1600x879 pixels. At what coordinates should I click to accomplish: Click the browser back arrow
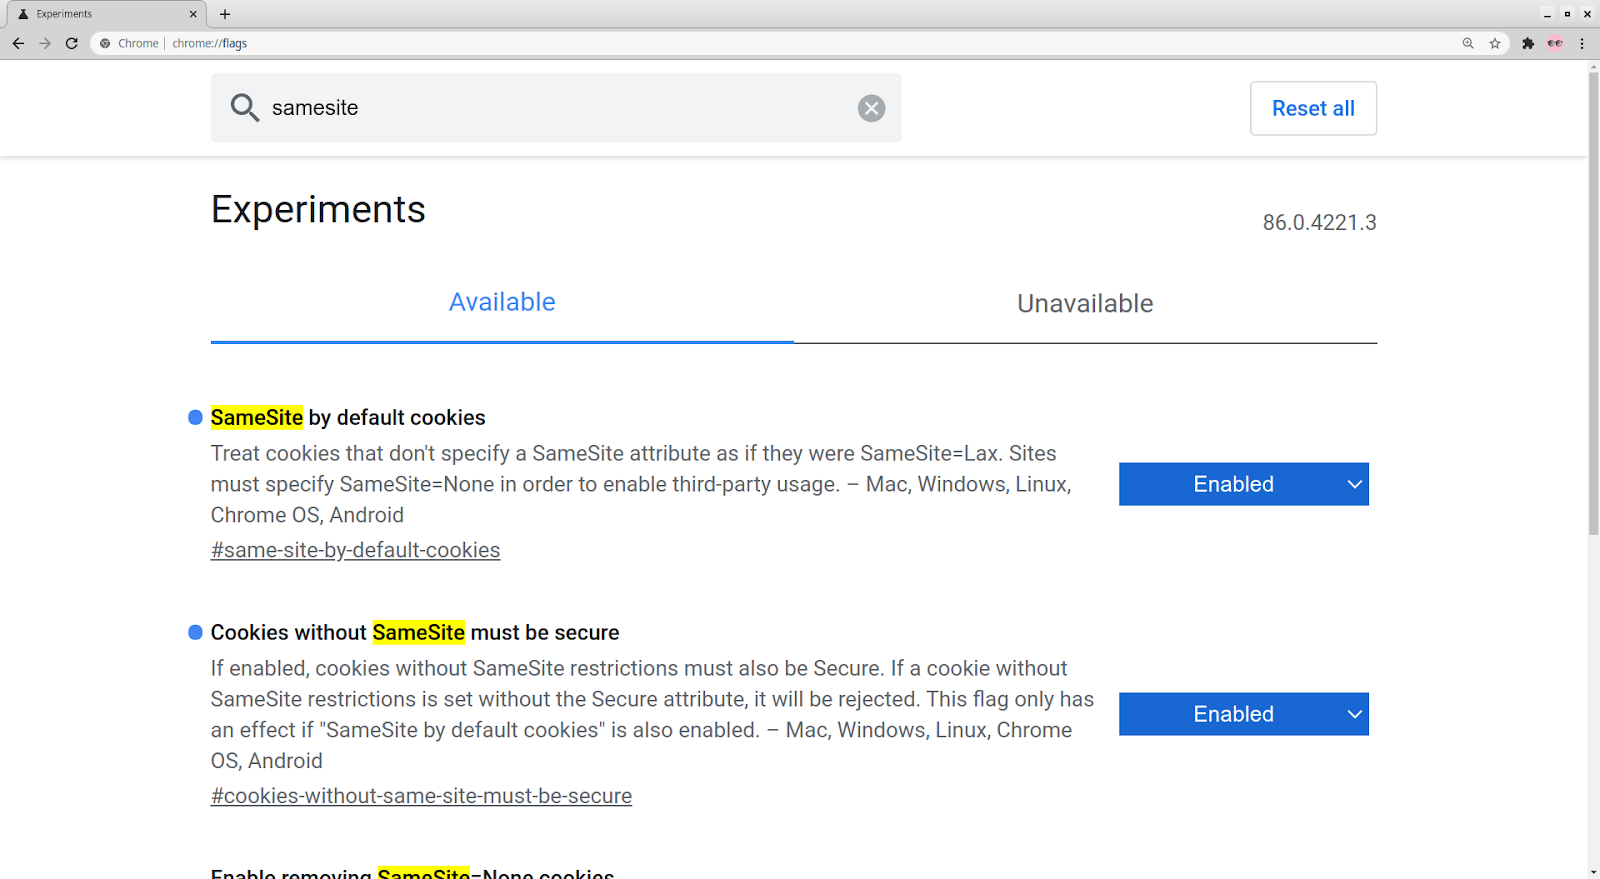coord(18,43)
